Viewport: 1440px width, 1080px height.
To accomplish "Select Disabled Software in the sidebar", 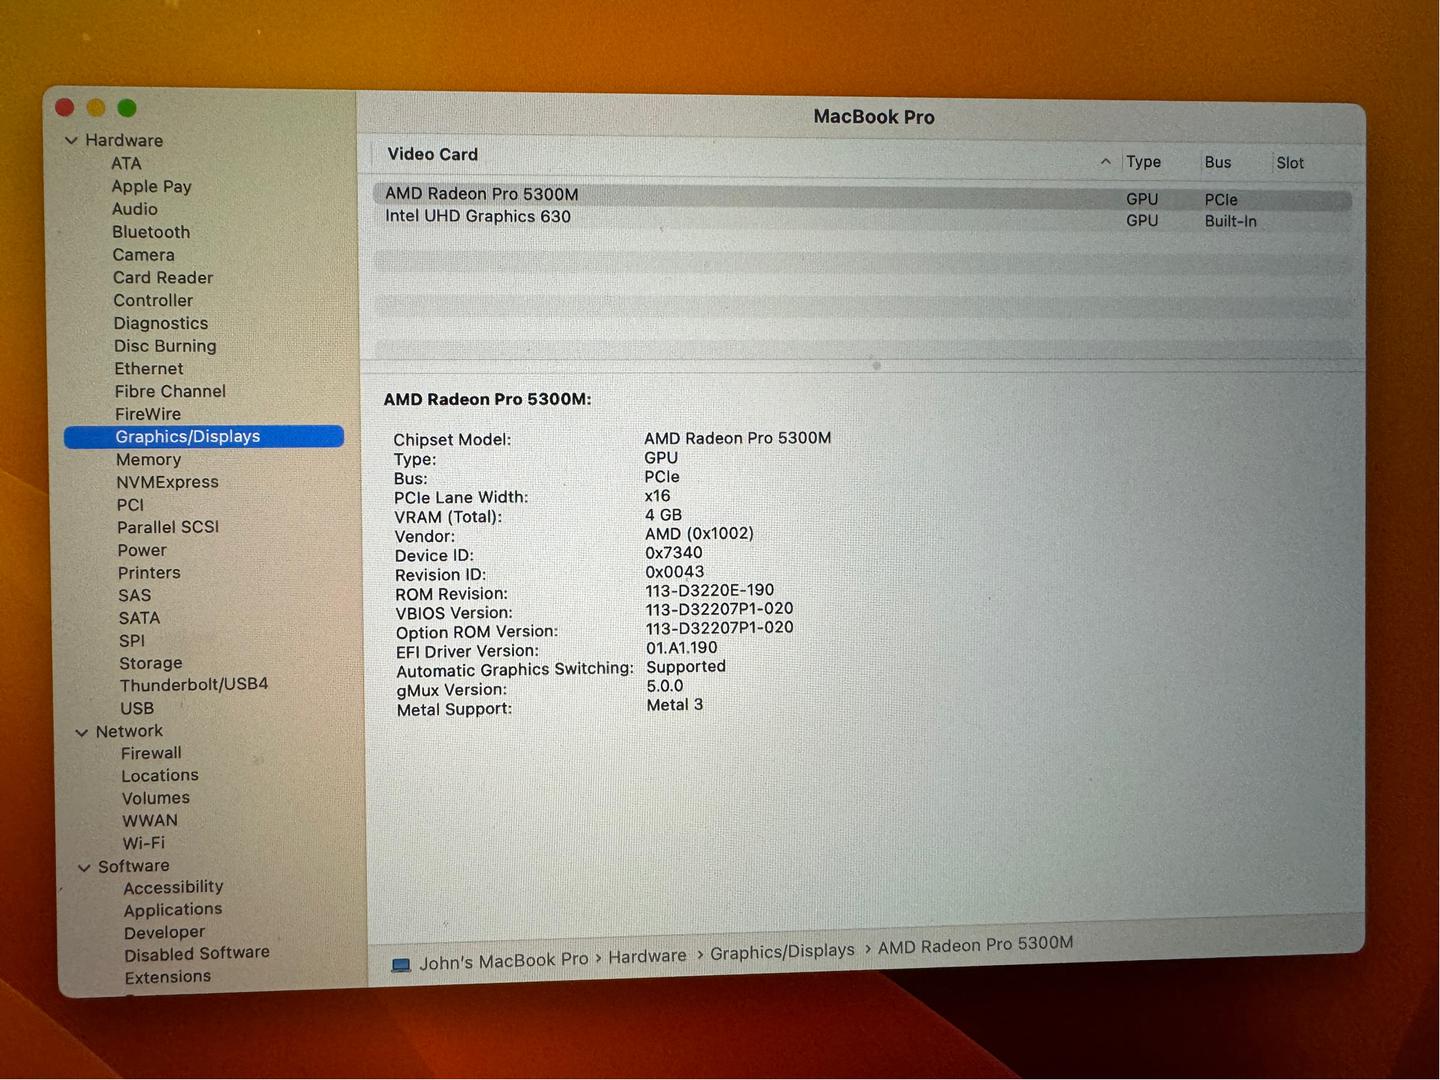I will (197, 954).
